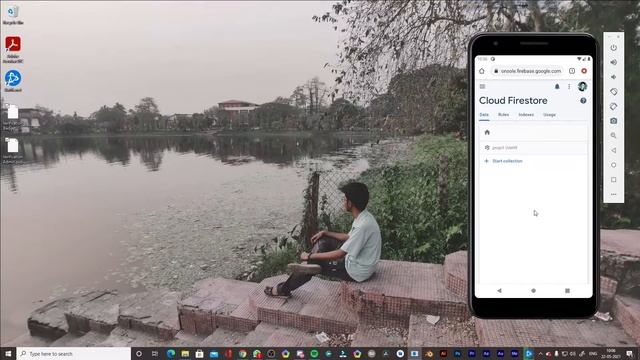The height and width of the screenshot is (360, 640).
Task: Click the emulator sidebar home circle
Action: (613, 165)
